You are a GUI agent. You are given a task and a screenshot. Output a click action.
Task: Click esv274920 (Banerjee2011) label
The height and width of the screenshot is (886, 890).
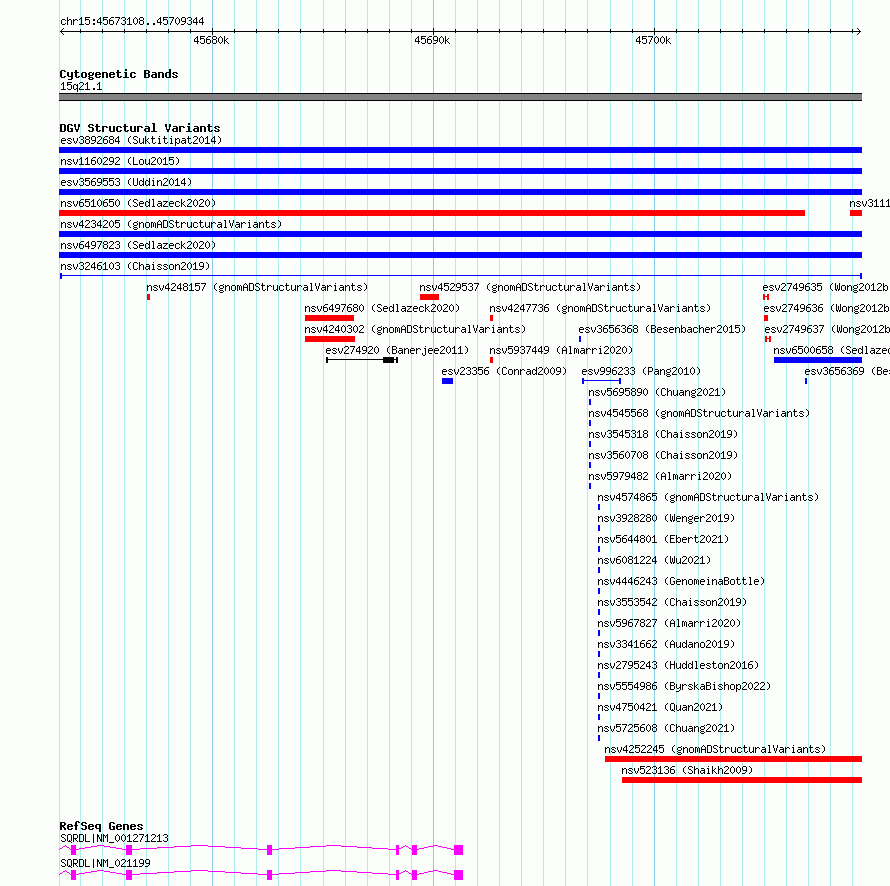397,350
